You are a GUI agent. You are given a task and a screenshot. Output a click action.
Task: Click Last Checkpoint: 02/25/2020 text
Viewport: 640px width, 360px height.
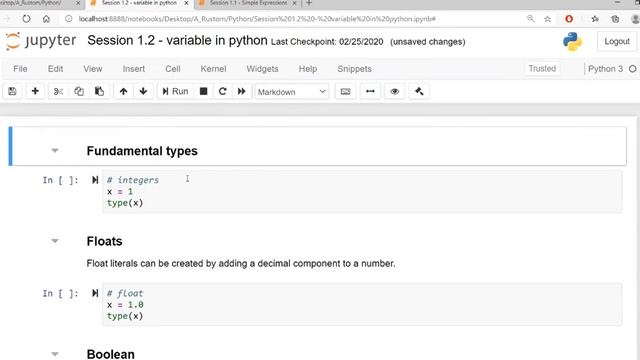pos(327,42)
